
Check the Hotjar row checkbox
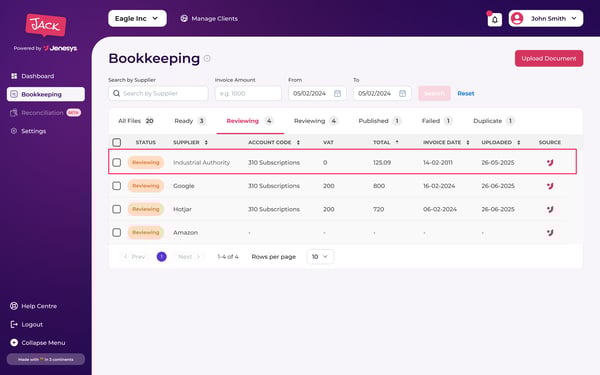[x=117, y=209]
